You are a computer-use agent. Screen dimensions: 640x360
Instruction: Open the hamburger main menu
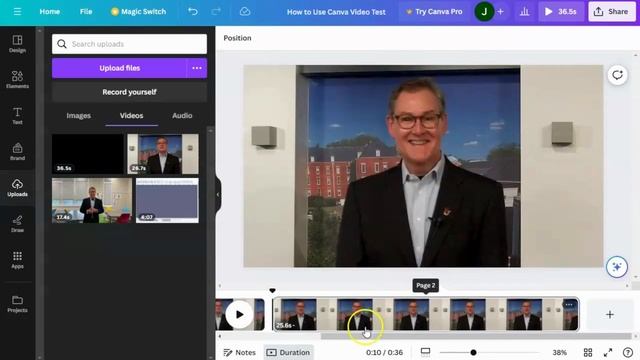coord(17,11)
